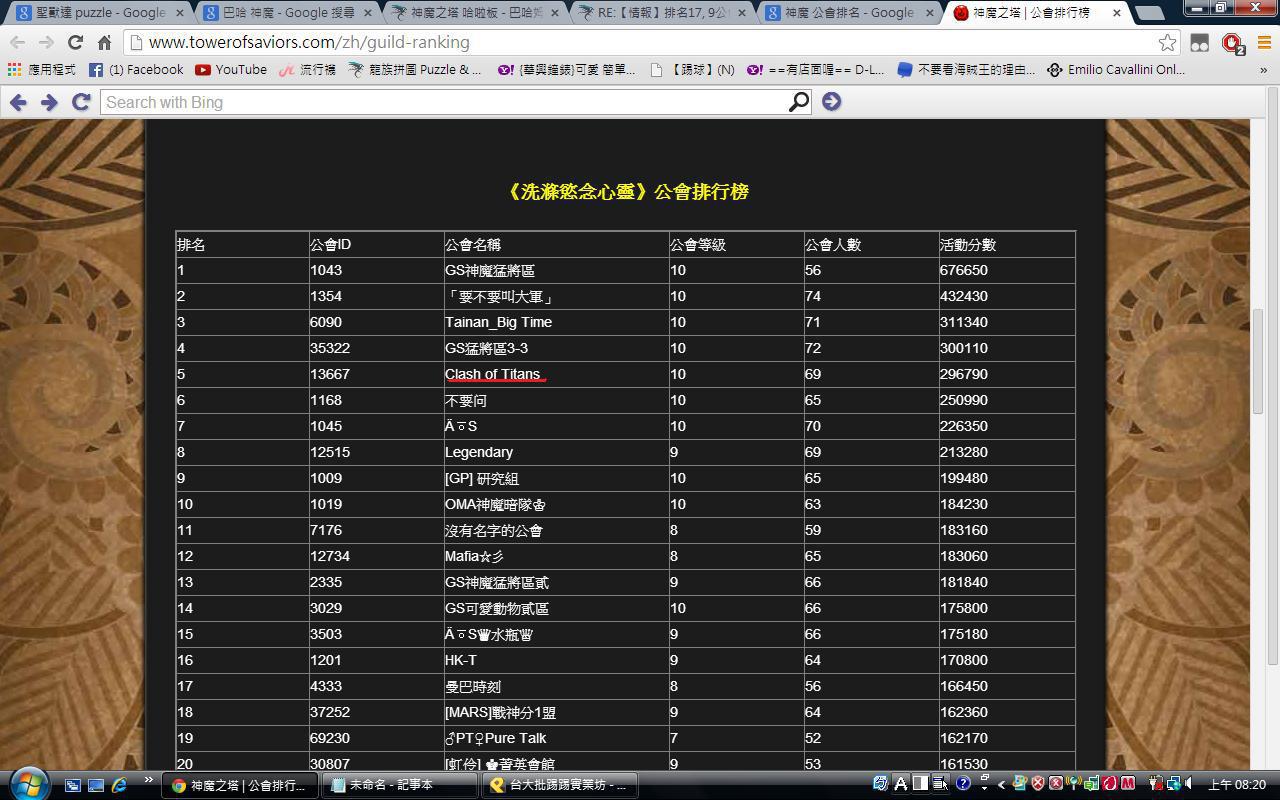
Task: Open the Chrome customize menu
Action: [1264, 43]
